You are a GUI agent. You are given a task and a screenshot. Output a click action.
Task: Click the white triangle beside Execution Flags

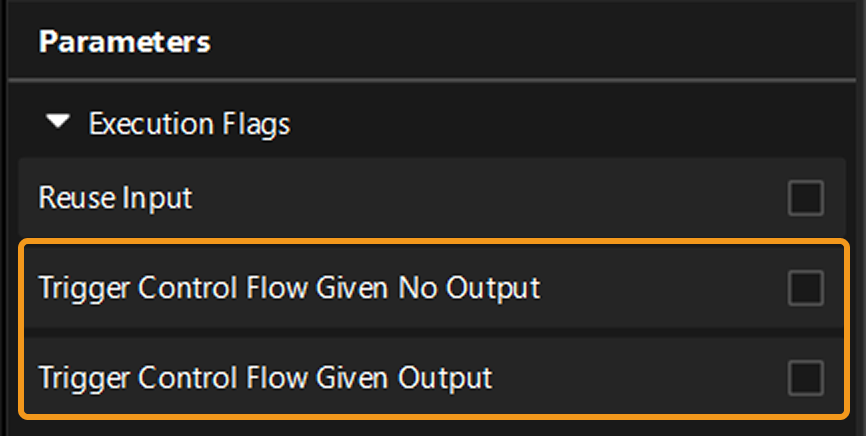click(x=60, y=123)
